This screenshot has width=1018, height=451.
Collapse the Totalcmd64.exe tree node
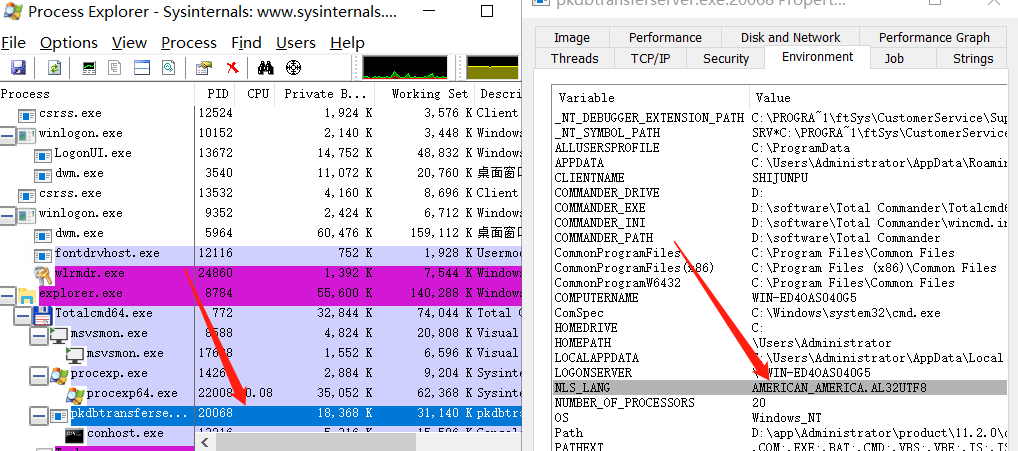click(x=23, y=315)
